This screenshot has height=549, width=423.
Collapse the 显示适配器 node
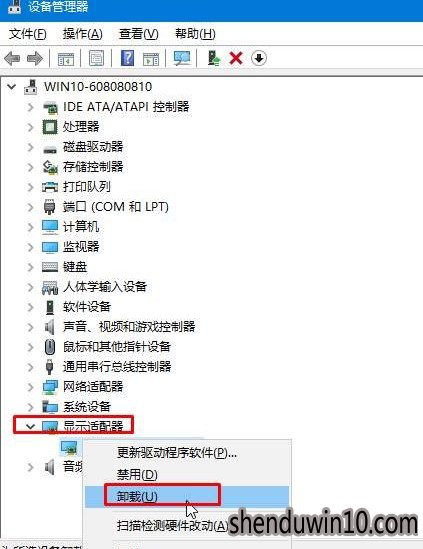30,426
